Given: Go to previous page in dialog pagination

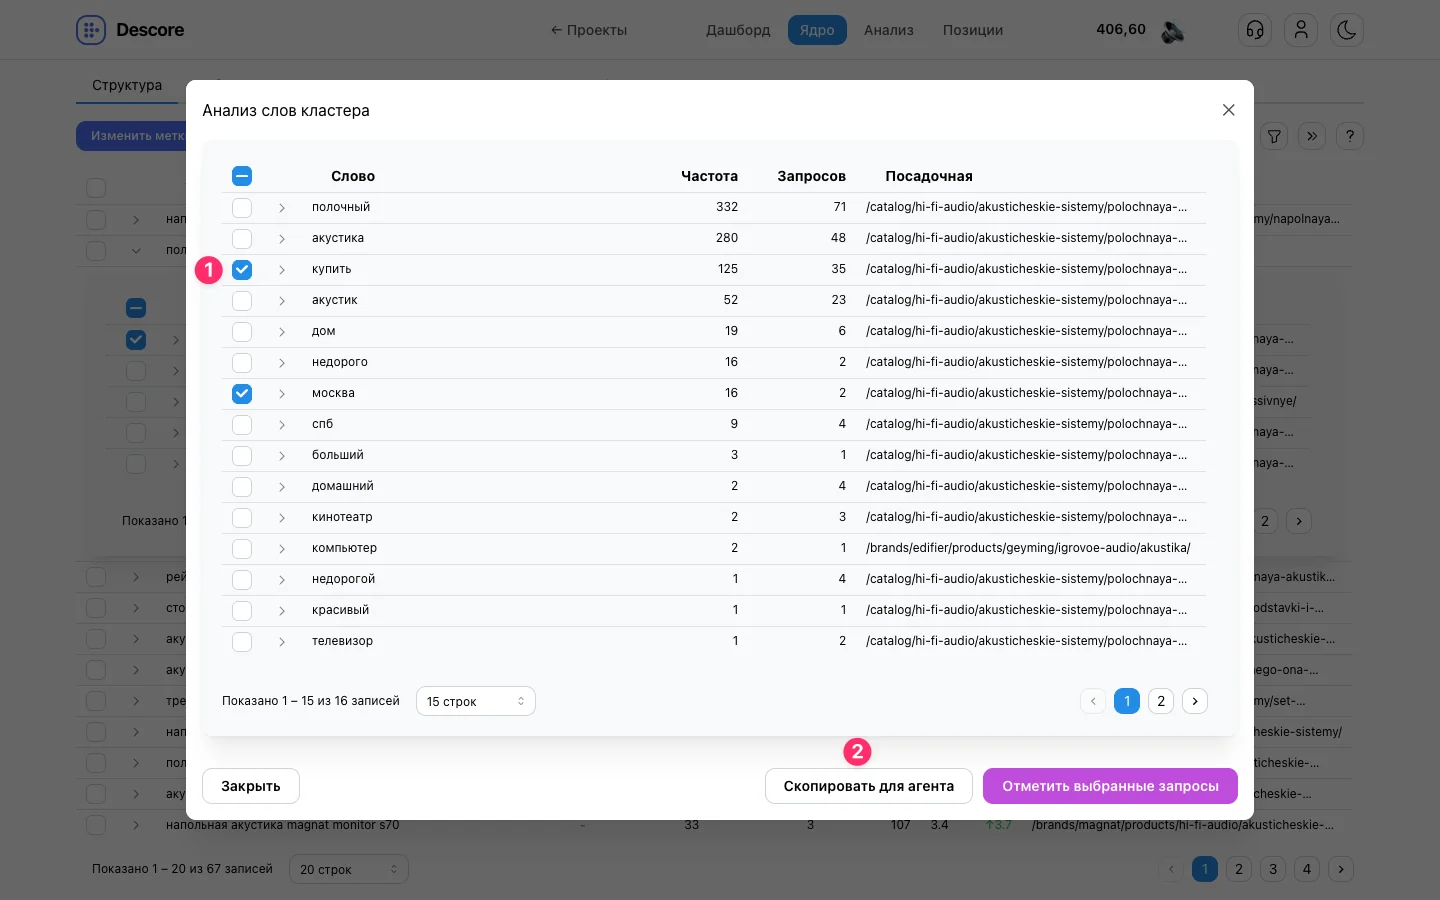Looking at the screenshot, I should [x=1093, y=701].
